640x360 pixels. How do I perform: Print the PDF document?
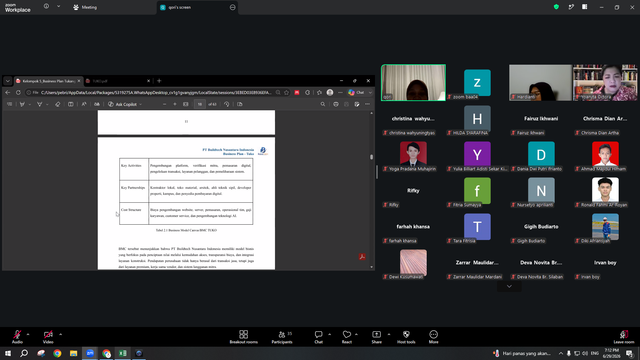(x=336, y=104)
